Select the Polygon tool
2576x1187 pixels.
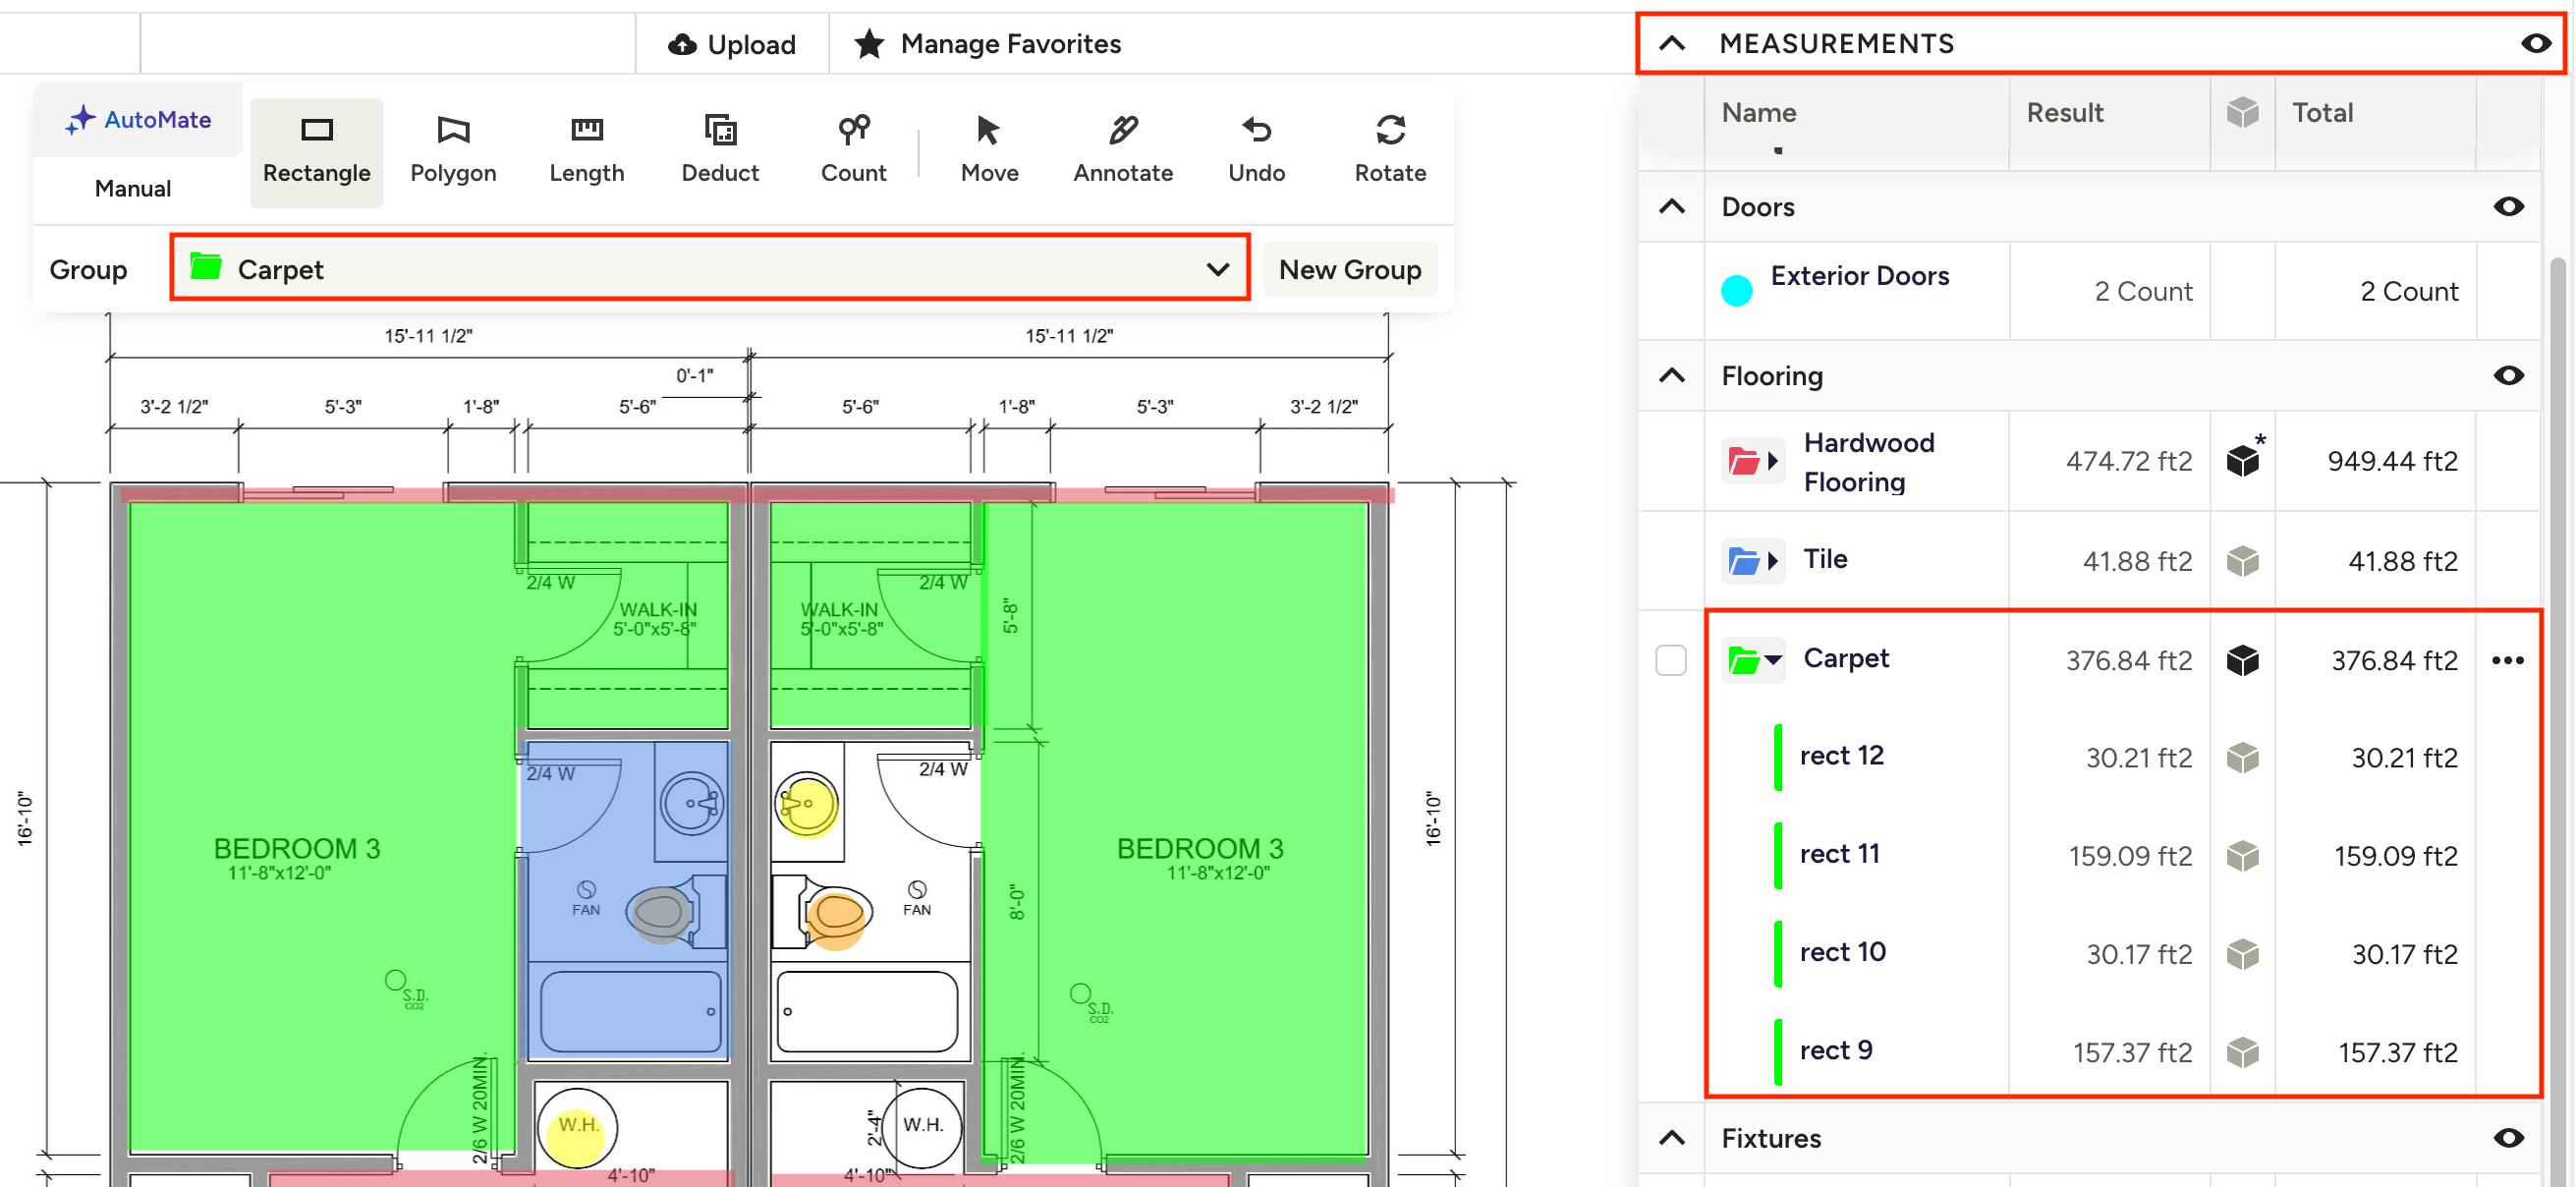coord(453,151)
